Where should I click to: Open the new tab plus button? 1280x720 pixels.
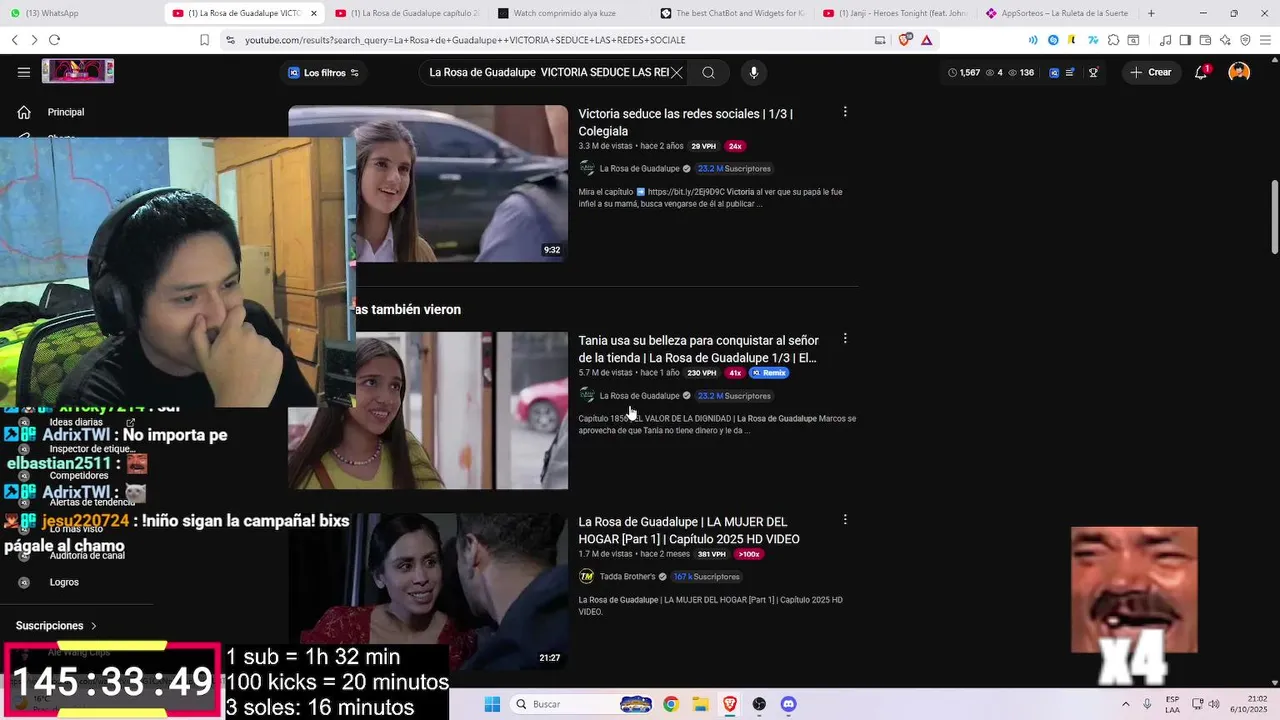1151,13
